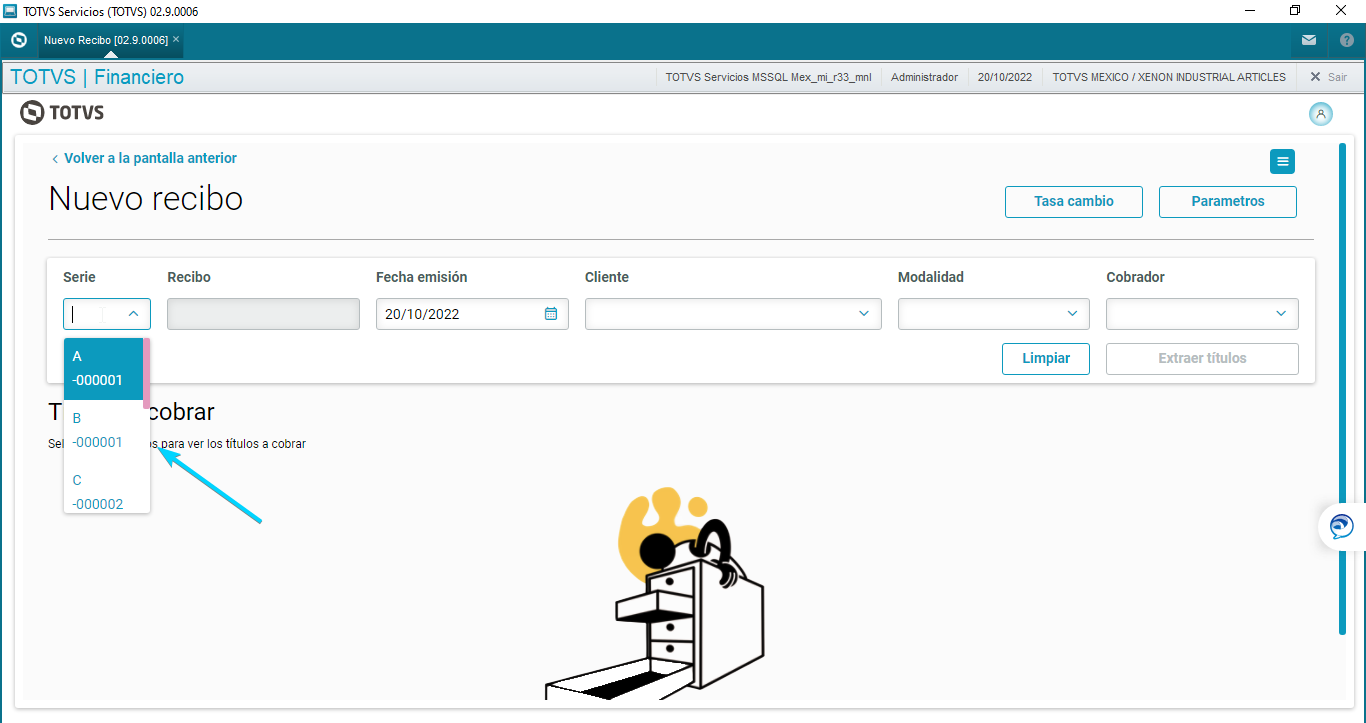
Task: Click the Administrador user label
Action: point(924,77)
